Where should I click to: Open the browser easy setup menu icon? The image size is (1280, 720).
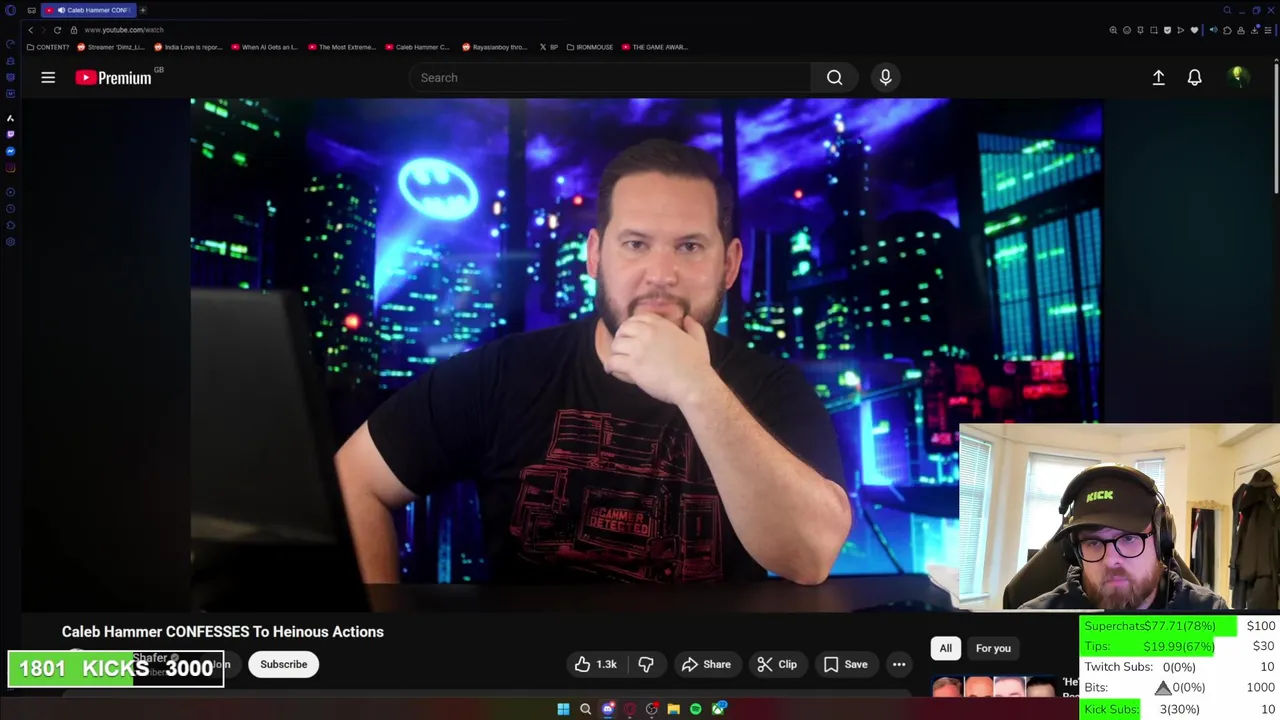click(1268, 30)
